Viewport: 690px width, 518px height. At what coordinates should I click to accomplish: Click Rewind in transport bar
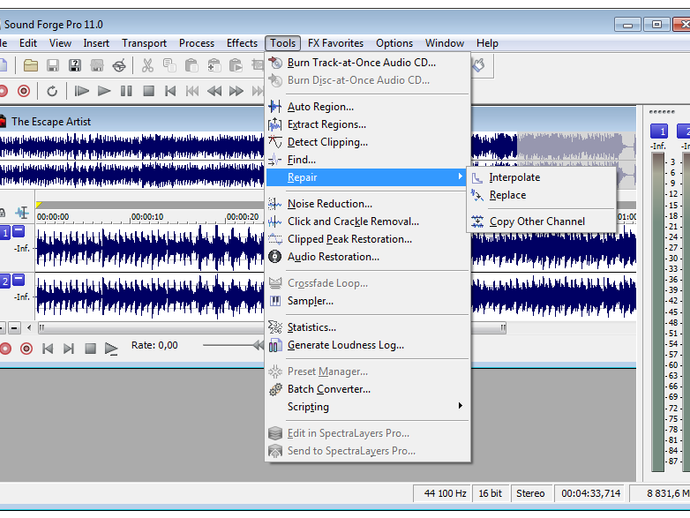coord(214,91)
